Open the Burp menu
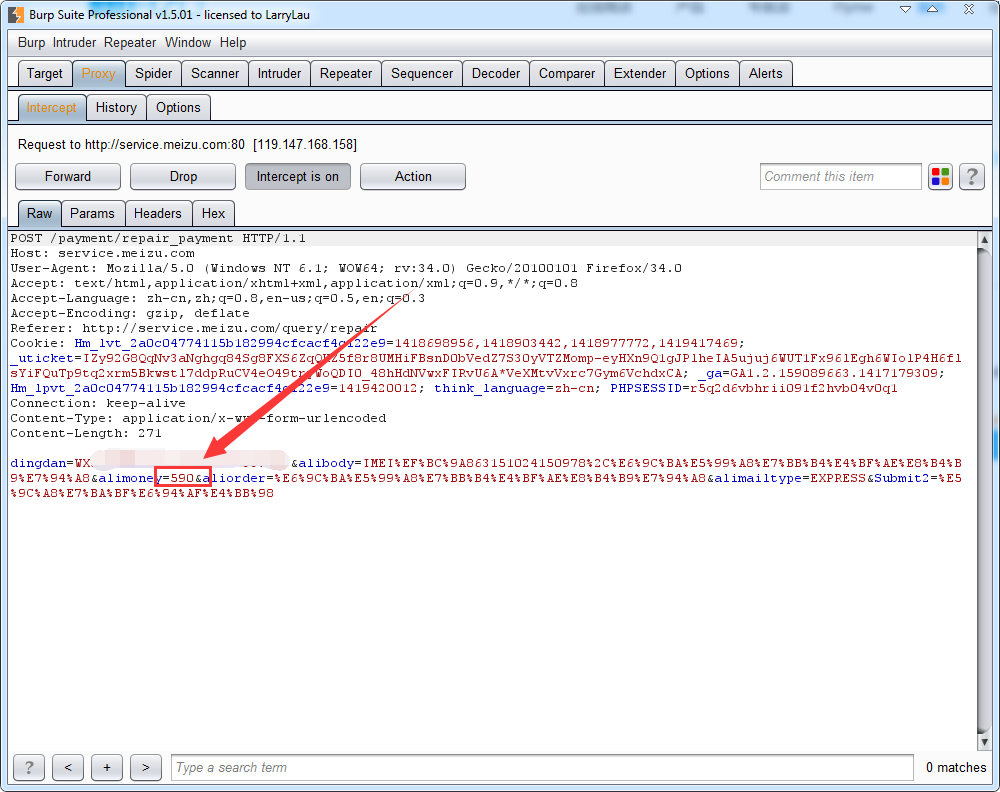Image resolution: width=1000 pixels, height=792 pixels. point(31,43)
